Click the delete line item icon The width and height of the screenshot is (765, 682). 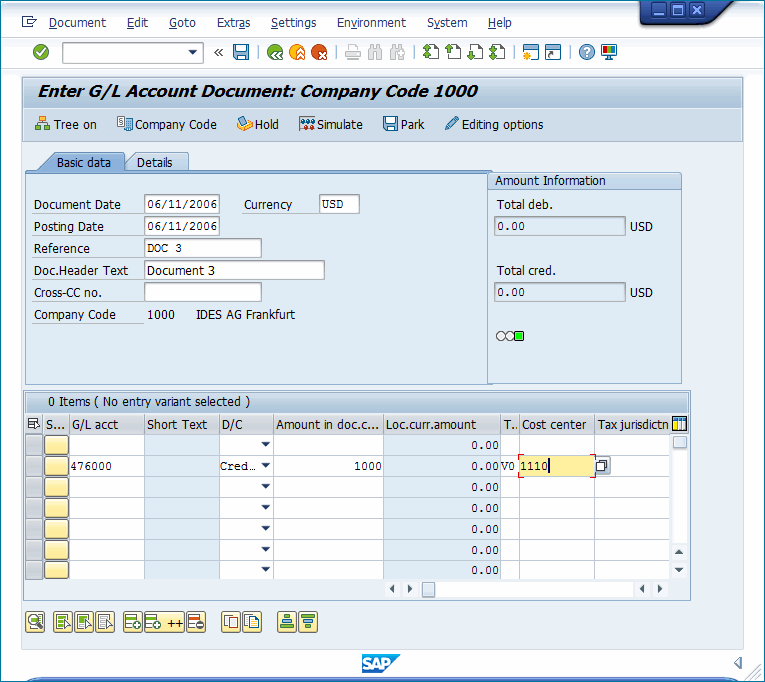[196, 622]
